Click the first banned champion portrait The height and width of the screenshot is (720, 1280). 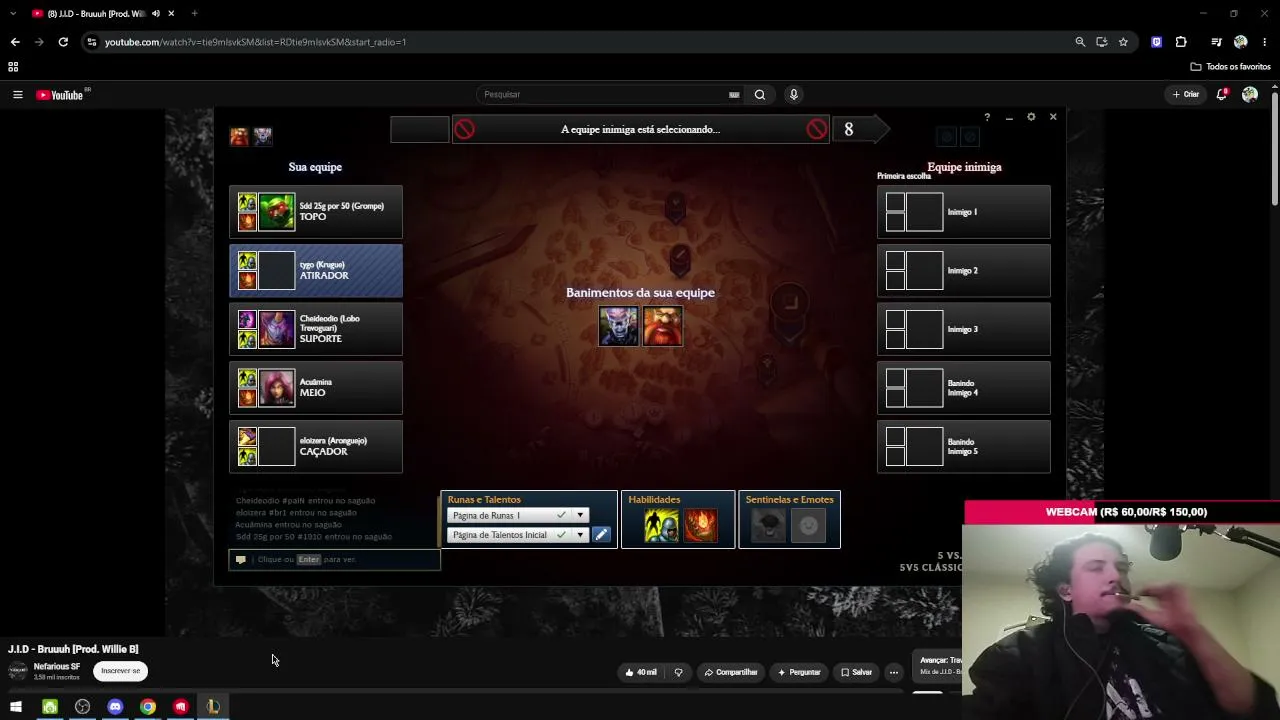[x=618, y=327]
